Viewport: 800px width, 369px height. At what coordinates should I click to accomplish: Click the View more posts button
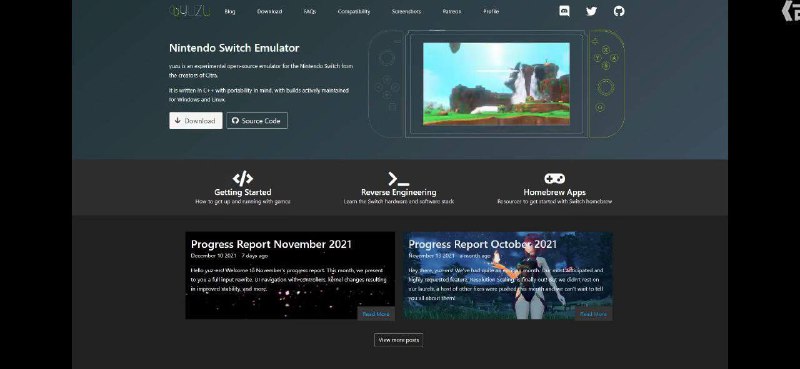click(x=398, y=340)
